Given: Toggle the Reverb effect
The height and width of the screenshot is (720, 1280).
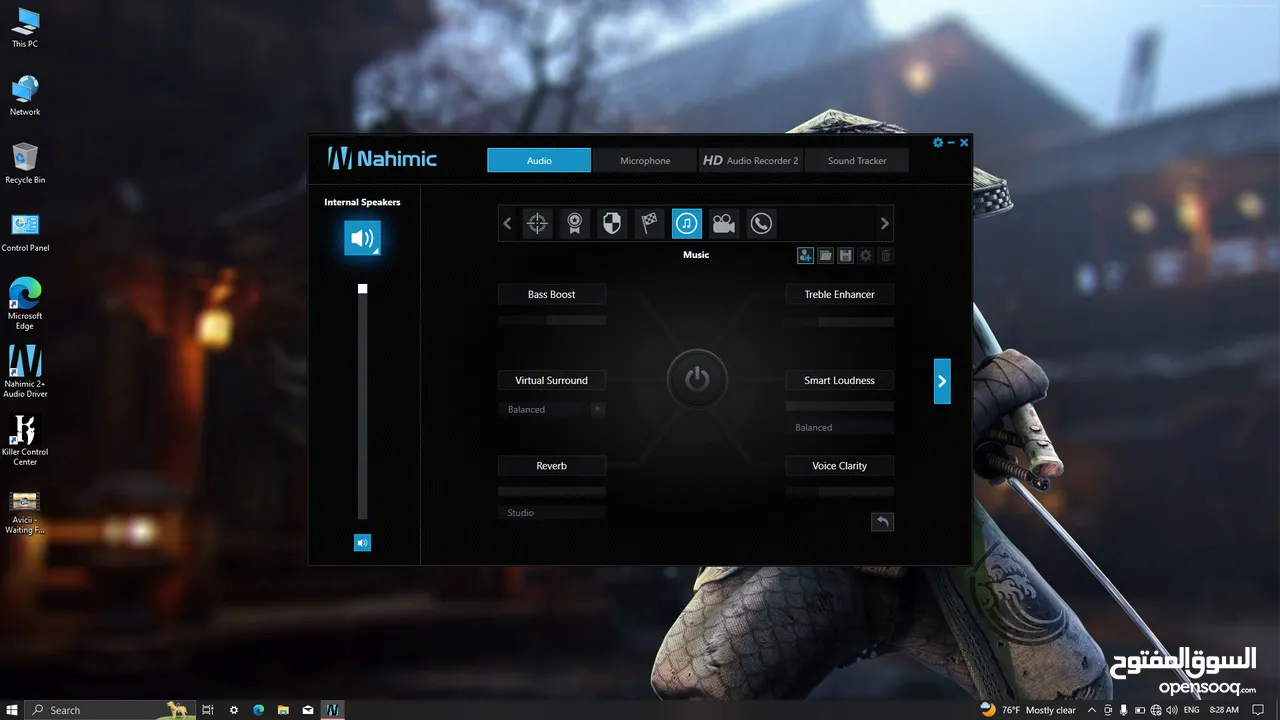Looking at the screenshot, I should pyautogui.click(x=552, y=466).
